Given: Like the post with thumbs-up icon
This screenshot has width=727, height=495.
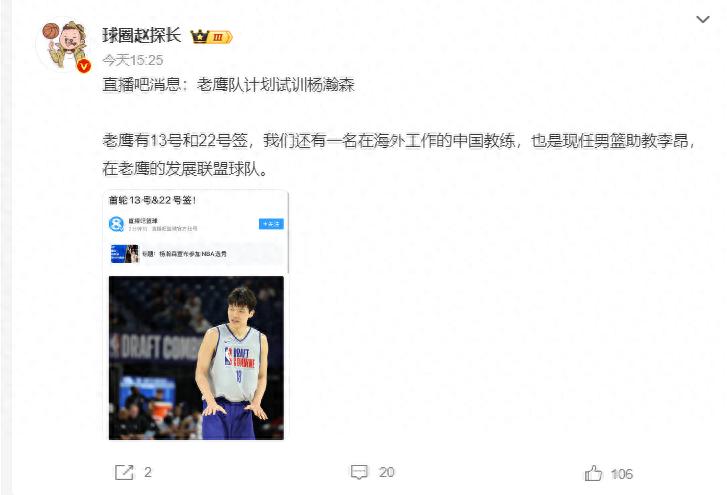Looking at the screenshot, I should pos(593,473).
